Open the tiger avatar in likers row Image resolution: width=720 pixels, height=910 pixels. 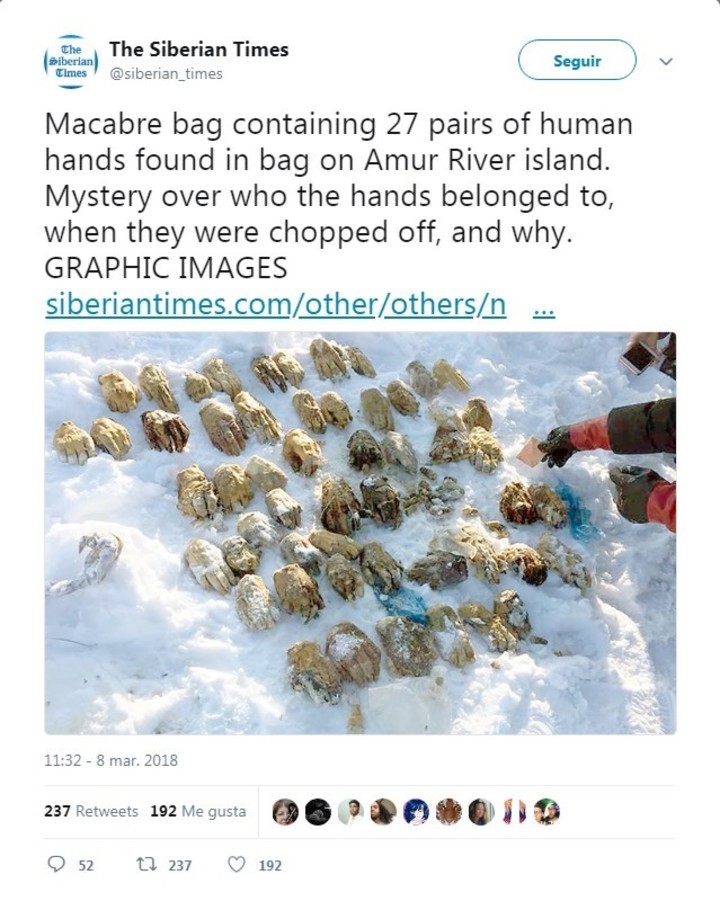[448, 811]
